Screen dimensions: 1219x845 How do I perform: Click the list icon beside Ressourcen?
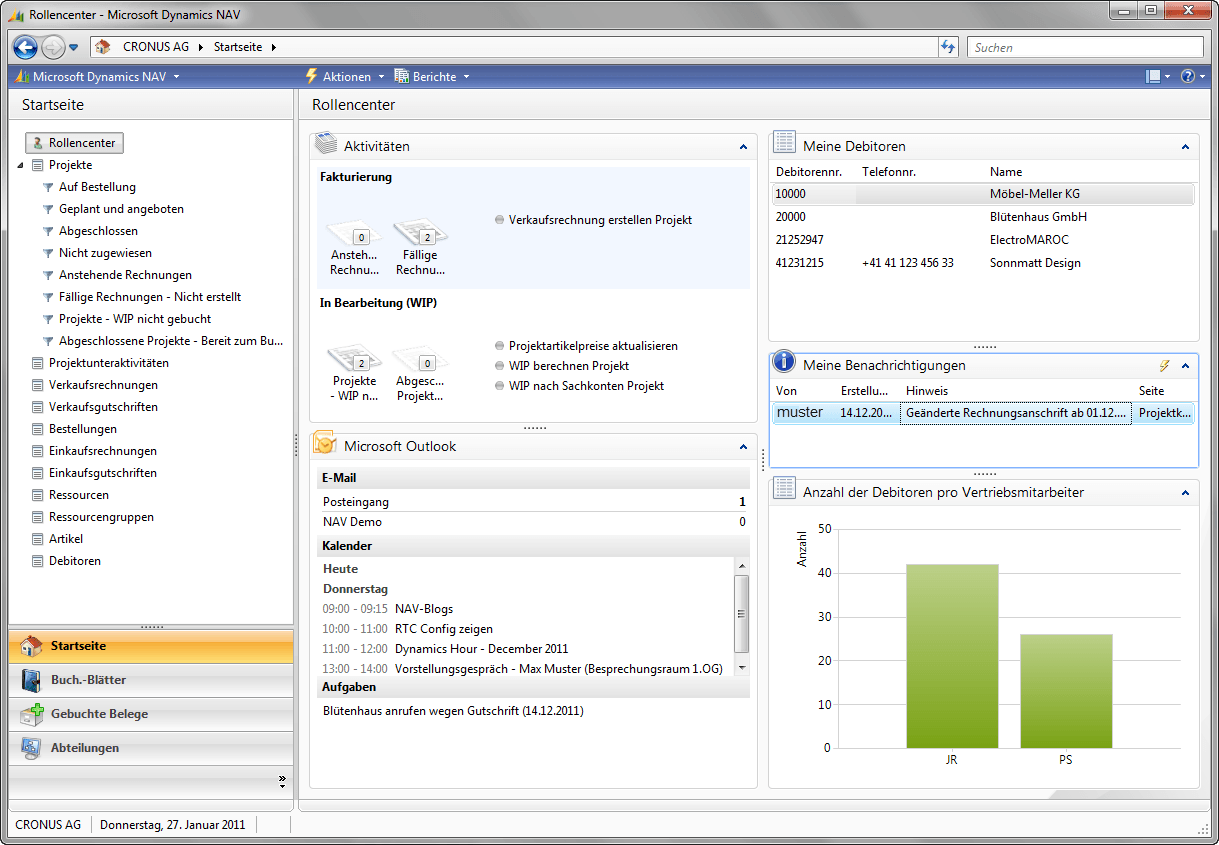[x=38, y=495]
